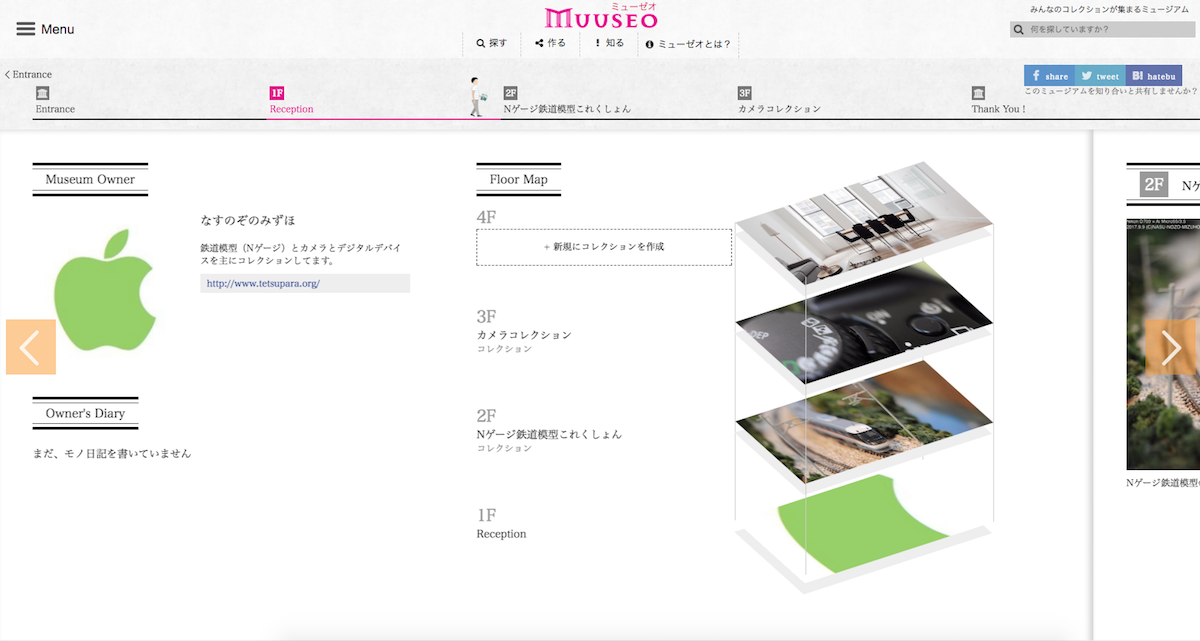Click the Owner's Diary heading
The height and width of the screenshot is (641, 1200).
[x=85, y=413]
